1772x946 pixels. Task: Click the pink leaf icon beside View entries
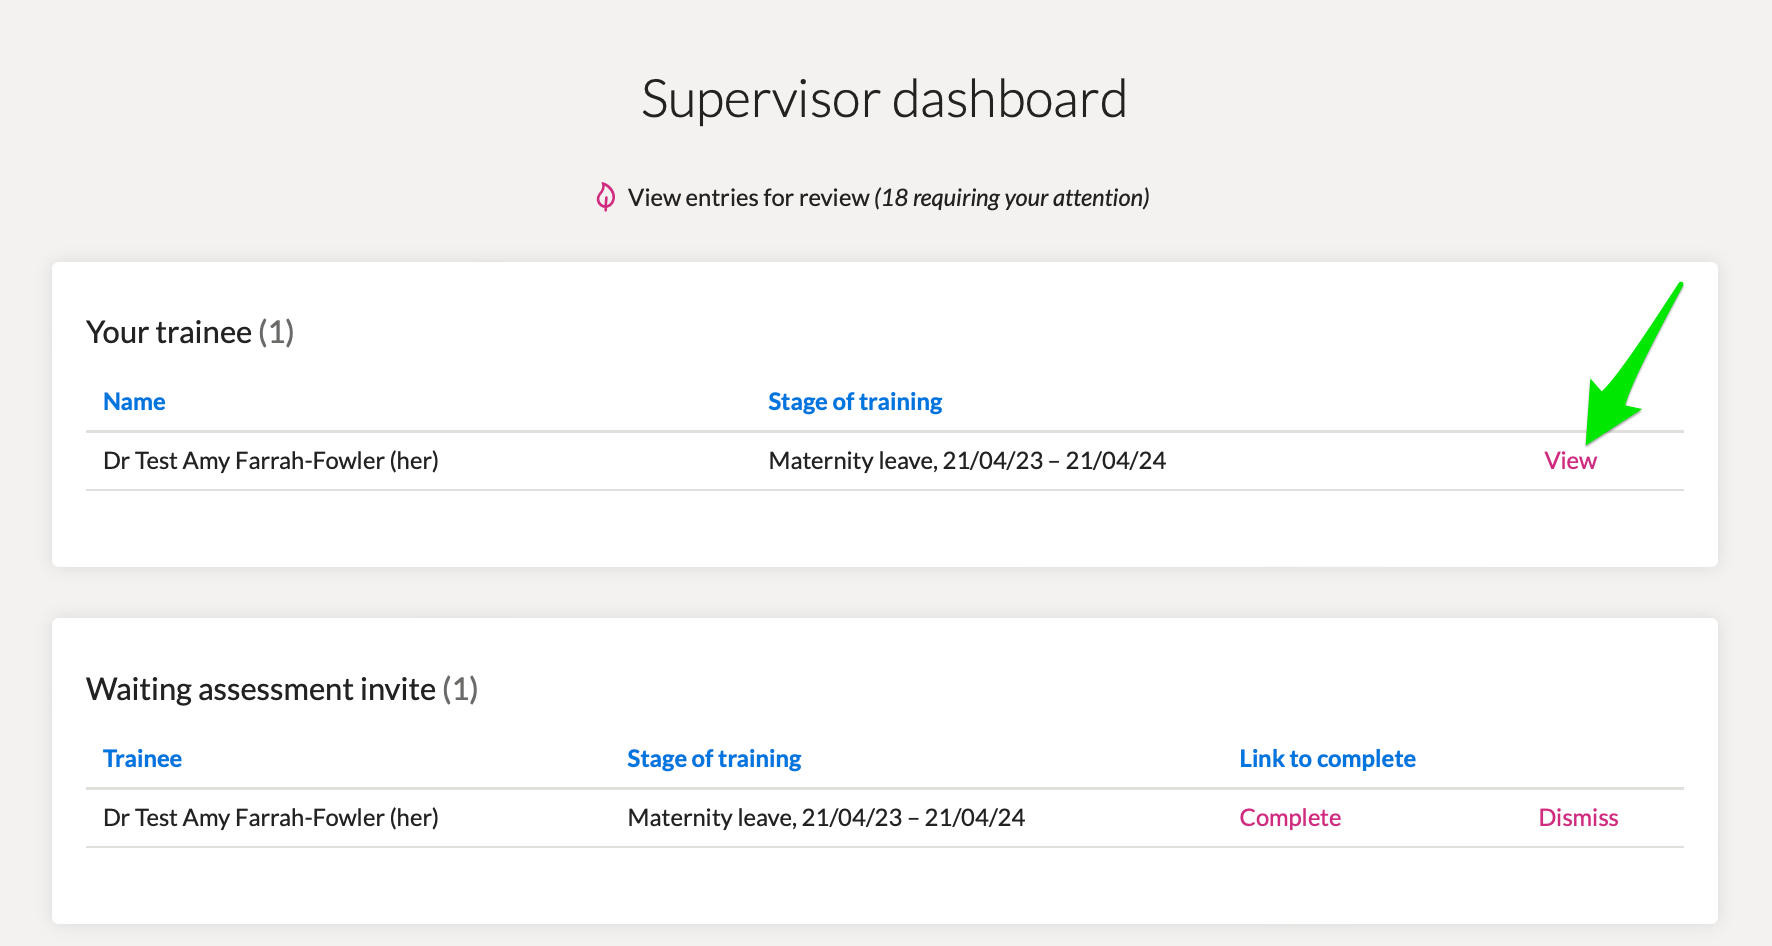click(x=605, y=197)
